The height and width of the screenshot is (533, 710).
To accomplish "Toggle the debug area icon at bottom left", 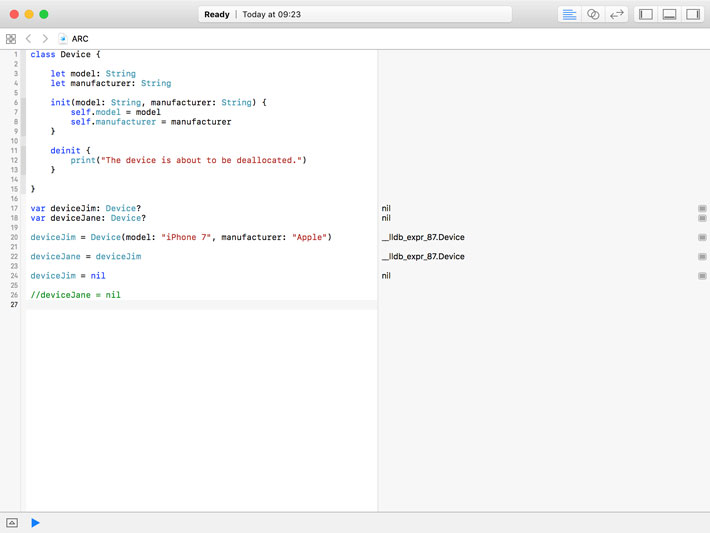I will [x=12, y=523].
